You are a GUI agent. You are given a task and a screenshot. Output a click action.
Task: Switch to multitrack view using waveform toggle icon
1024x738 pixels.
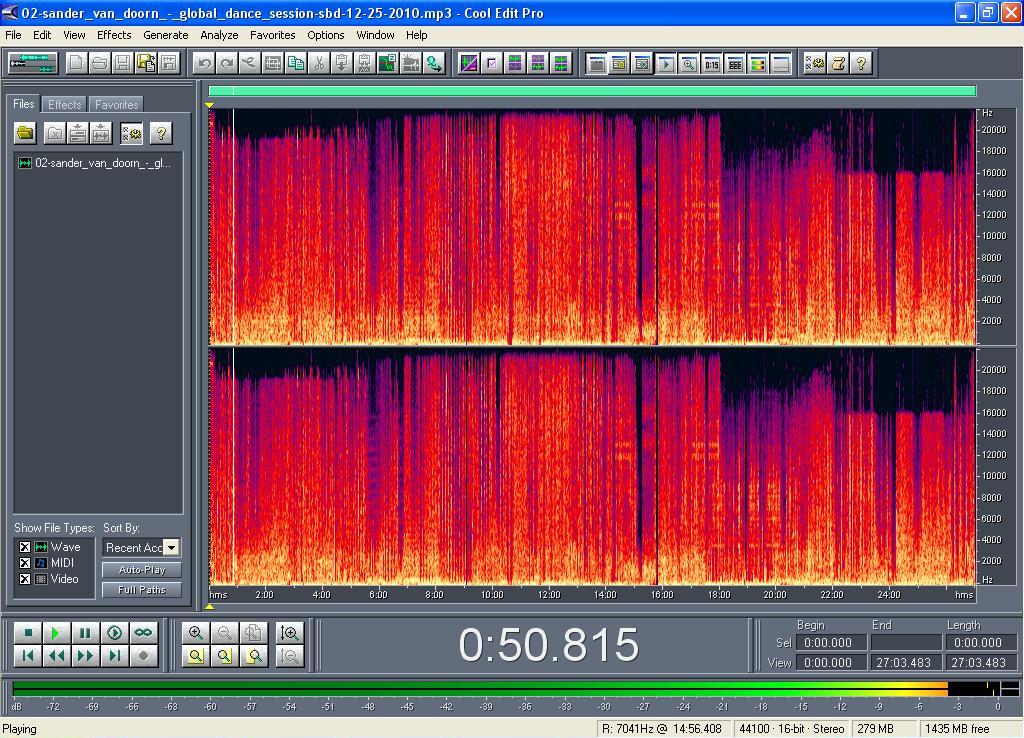point(33,63)
